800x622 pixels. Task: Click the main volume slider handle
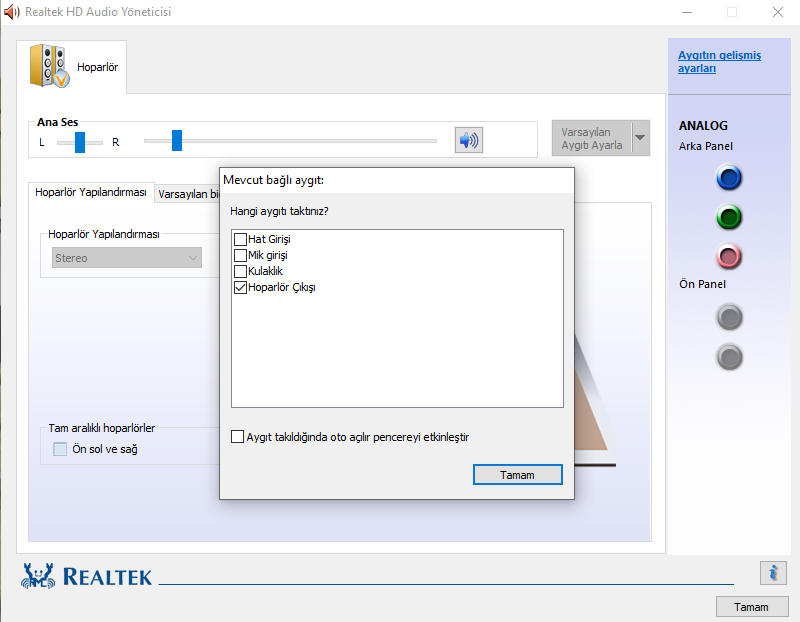177,140
